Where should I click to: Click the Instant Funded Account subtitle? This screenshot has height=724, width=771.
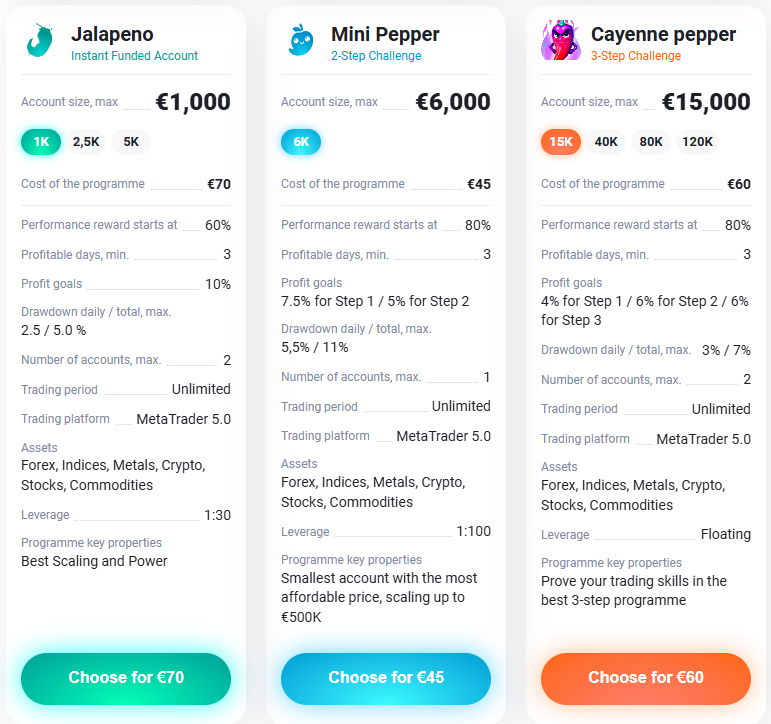[x=134, y=56]
